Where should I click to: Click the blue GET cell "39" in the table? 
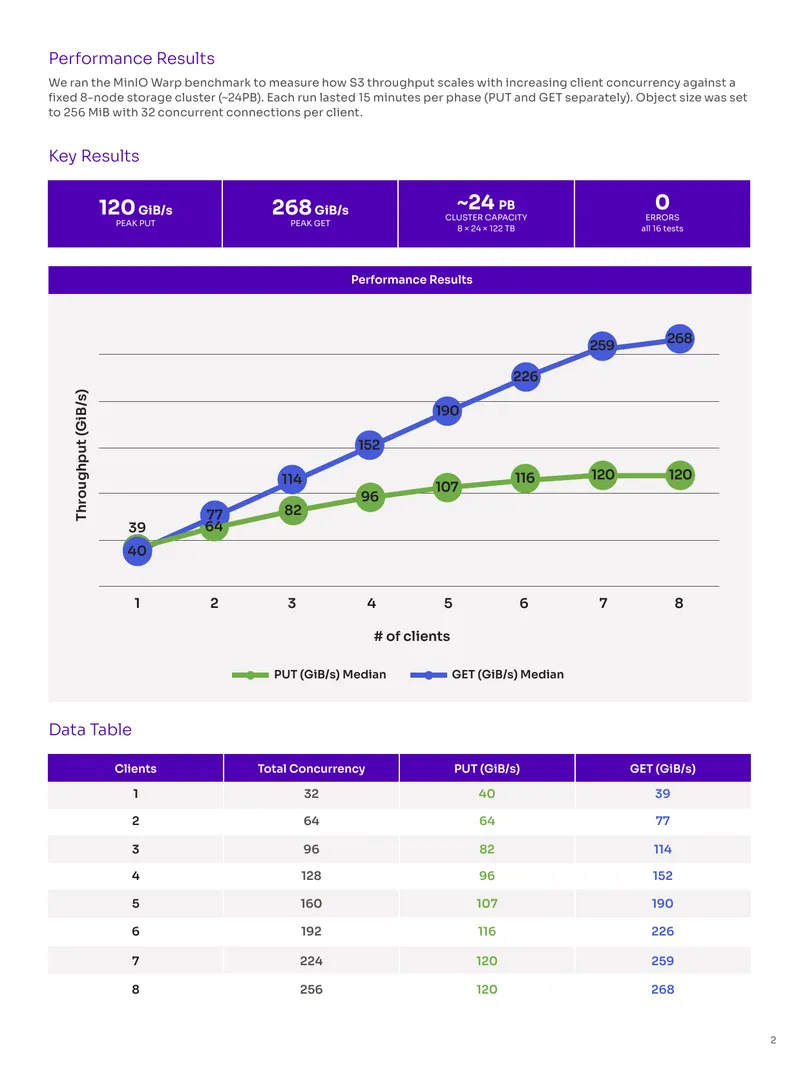(663, 793)
